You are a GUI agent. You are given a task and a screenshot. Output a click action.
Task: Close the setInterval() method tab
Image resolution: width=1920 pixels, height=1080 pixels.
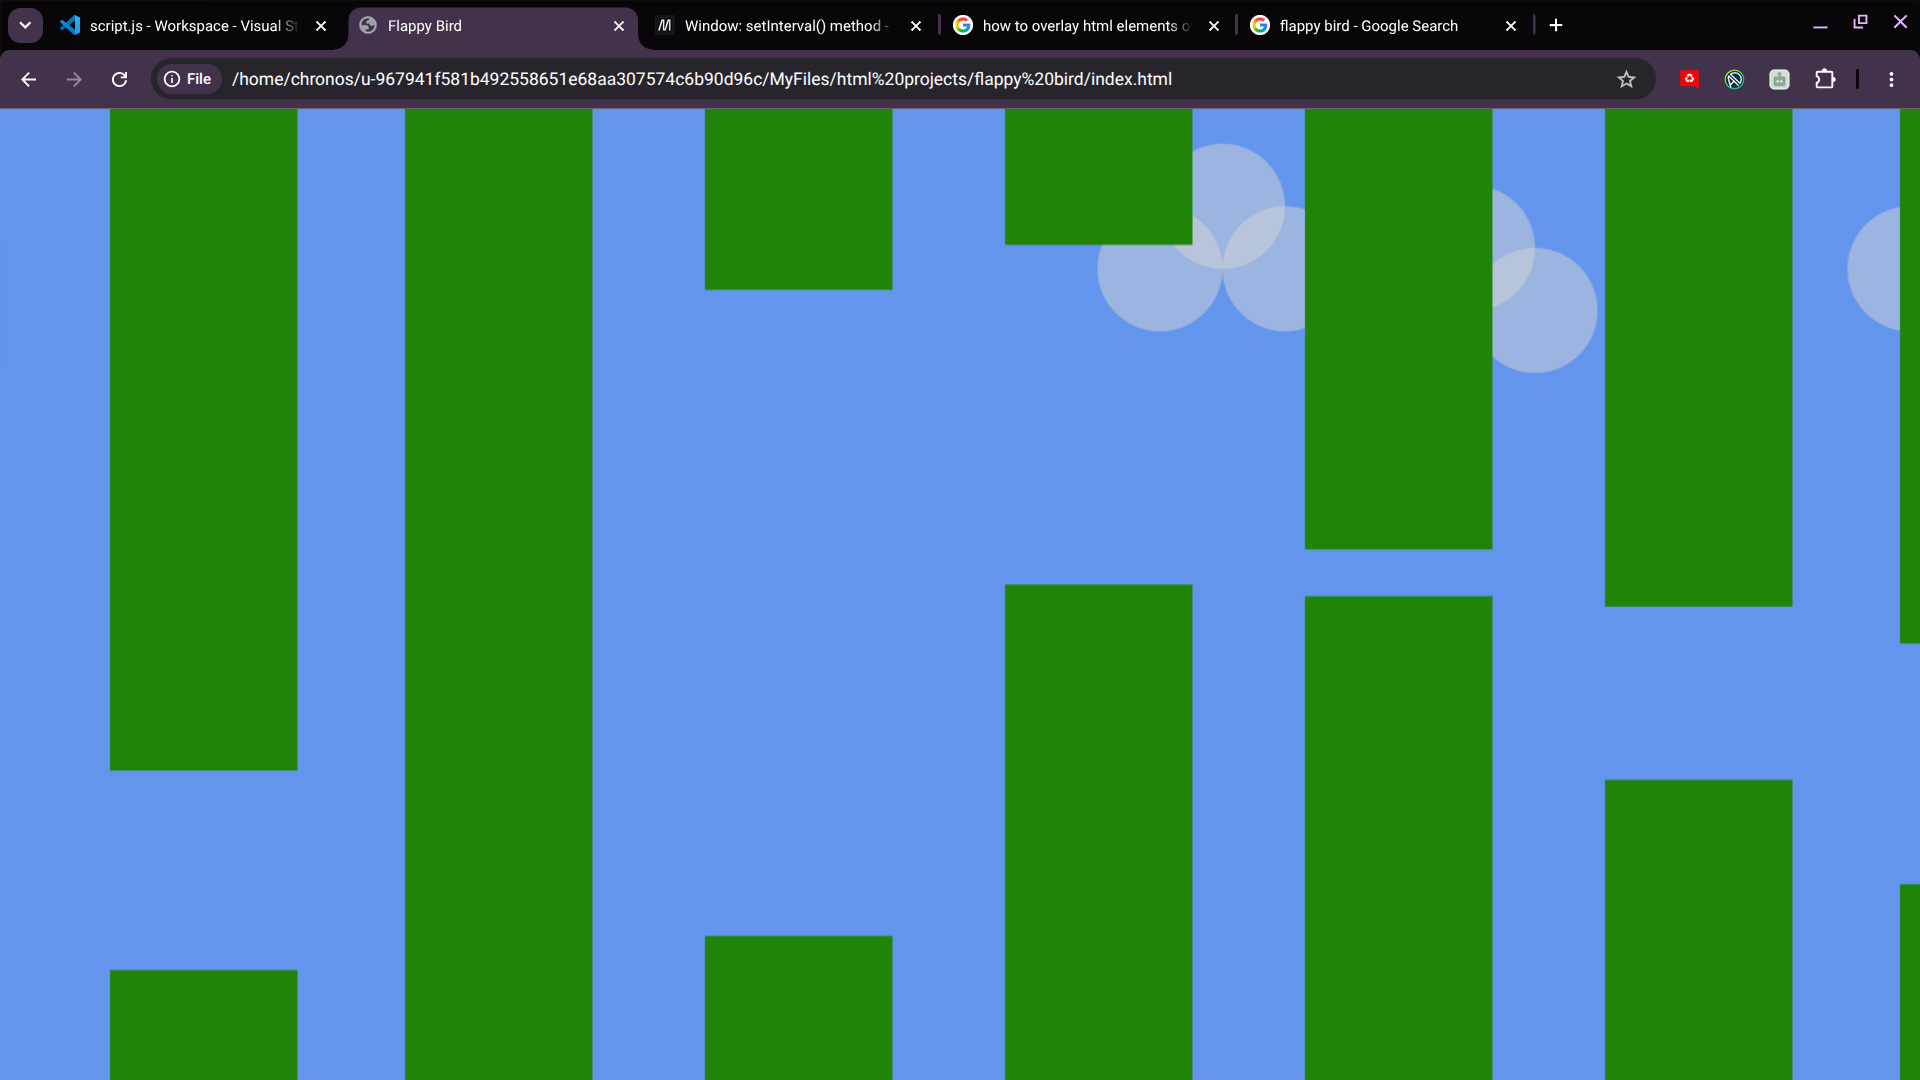point(916,26)
